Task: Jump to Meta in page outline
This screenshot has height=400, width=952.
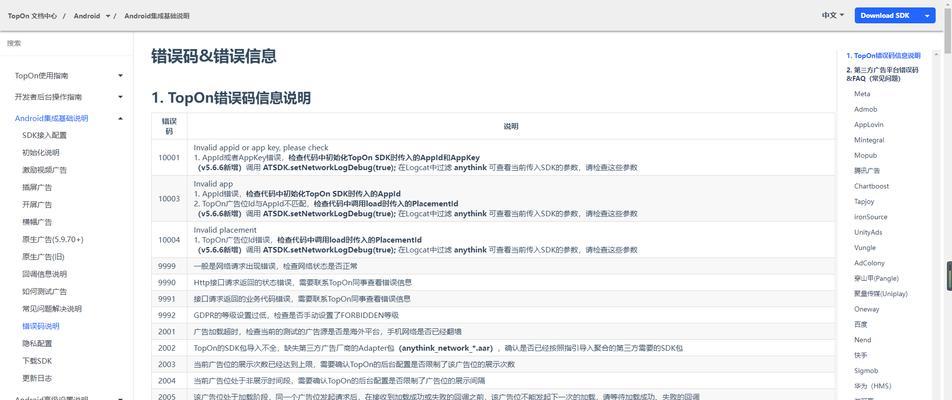Action: click(x=862, y=94)
